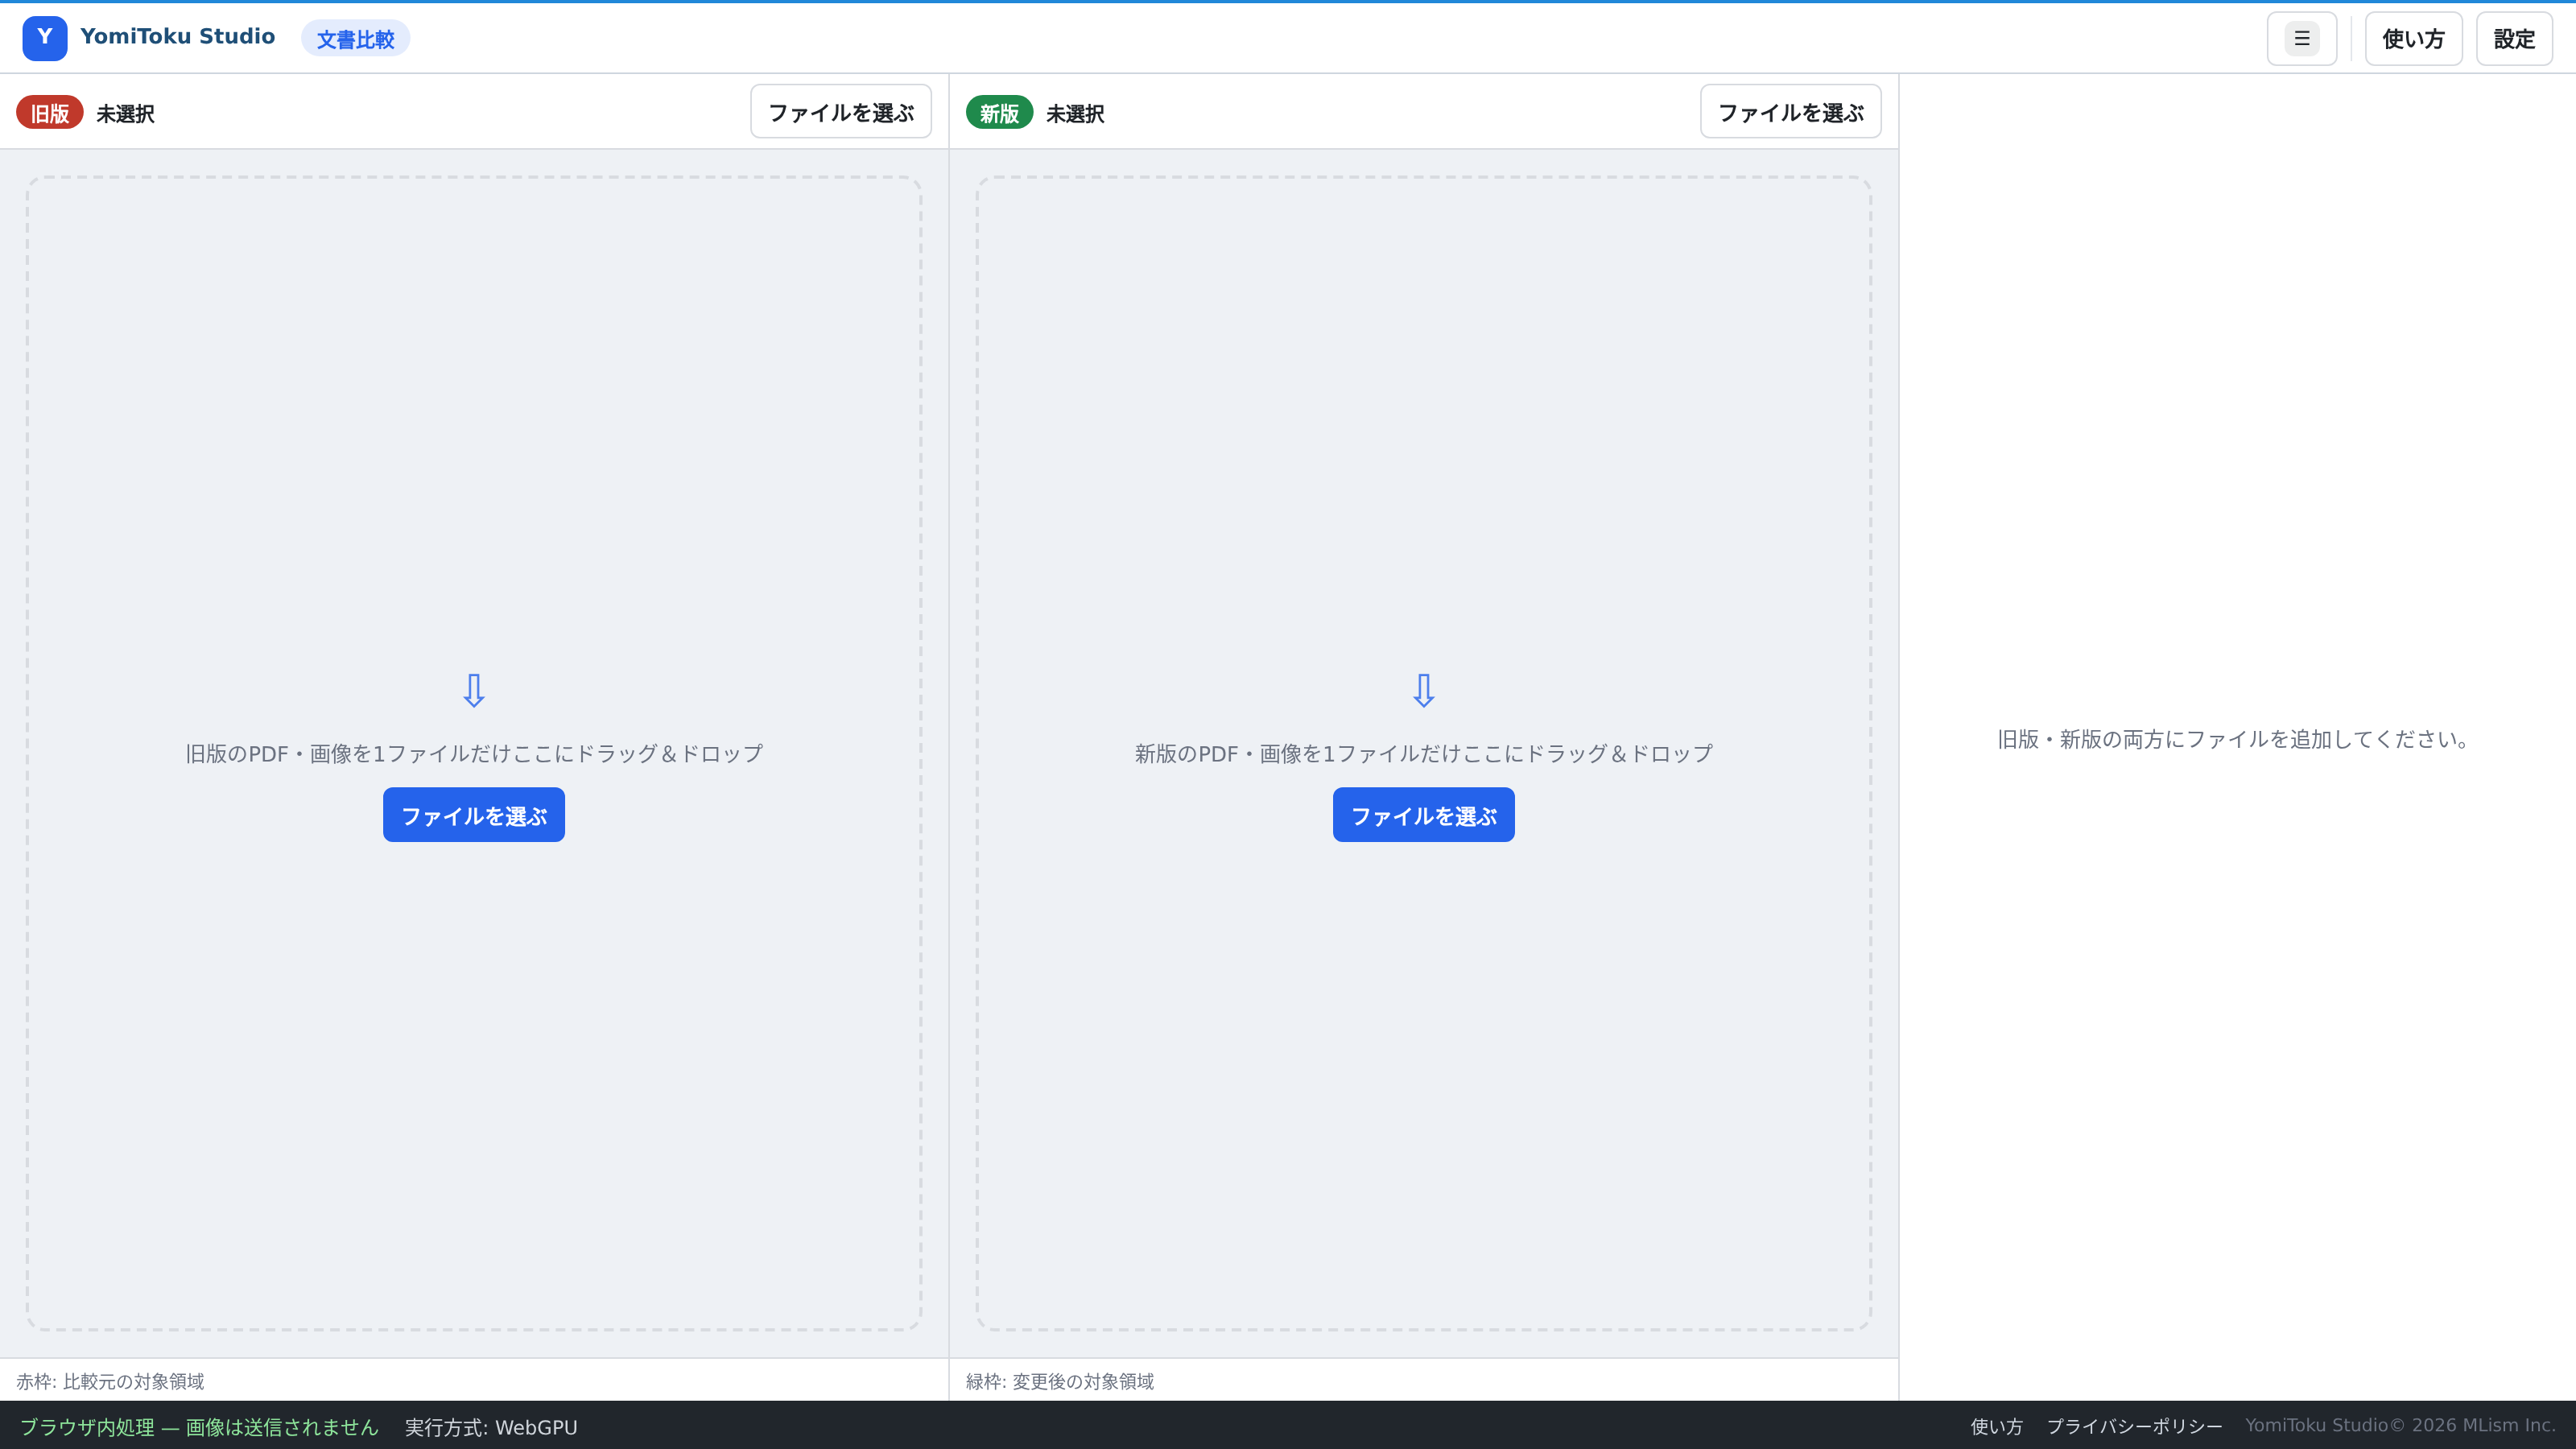Open the 使い方 button in the header
This screenshot has width=2576, height=1449.
[x=2413, y=39]
